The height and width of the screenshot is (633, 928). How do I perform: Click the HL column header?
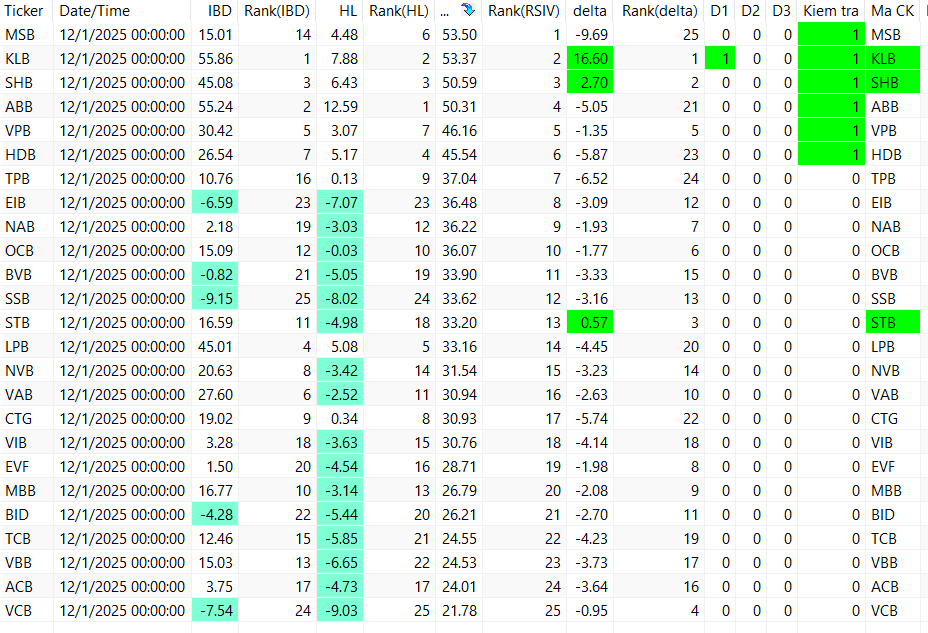(x=348, y=11)
